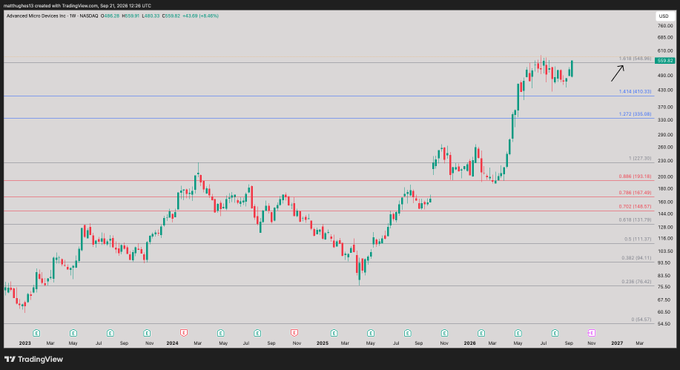
Task: Click the 2026 year label on time axis
Action: 470,343
